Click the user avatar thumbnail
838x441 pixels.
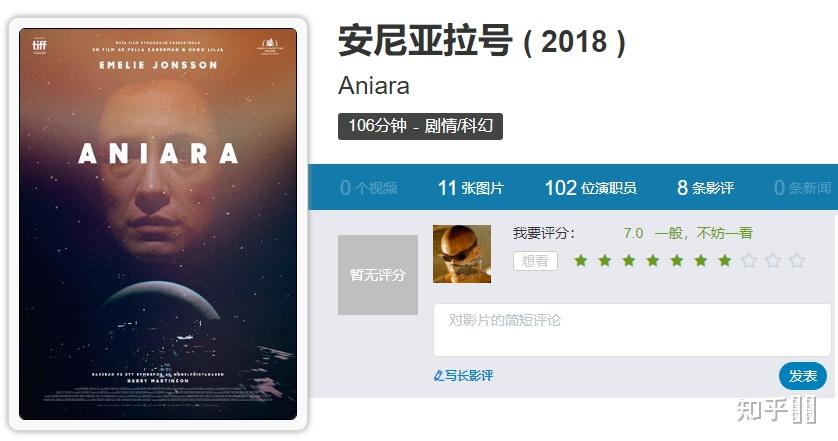462,254
